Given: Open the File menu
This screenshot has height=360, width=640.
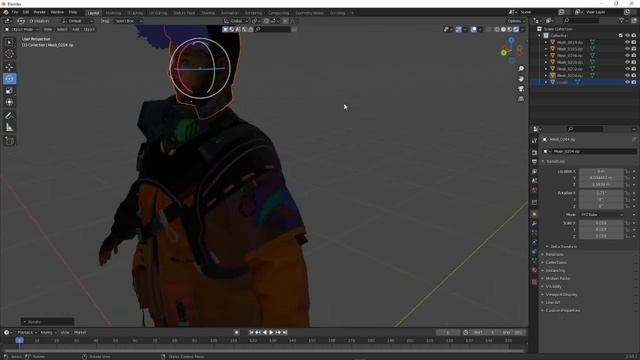Looking at the screenshot, I should coord(15,12).
